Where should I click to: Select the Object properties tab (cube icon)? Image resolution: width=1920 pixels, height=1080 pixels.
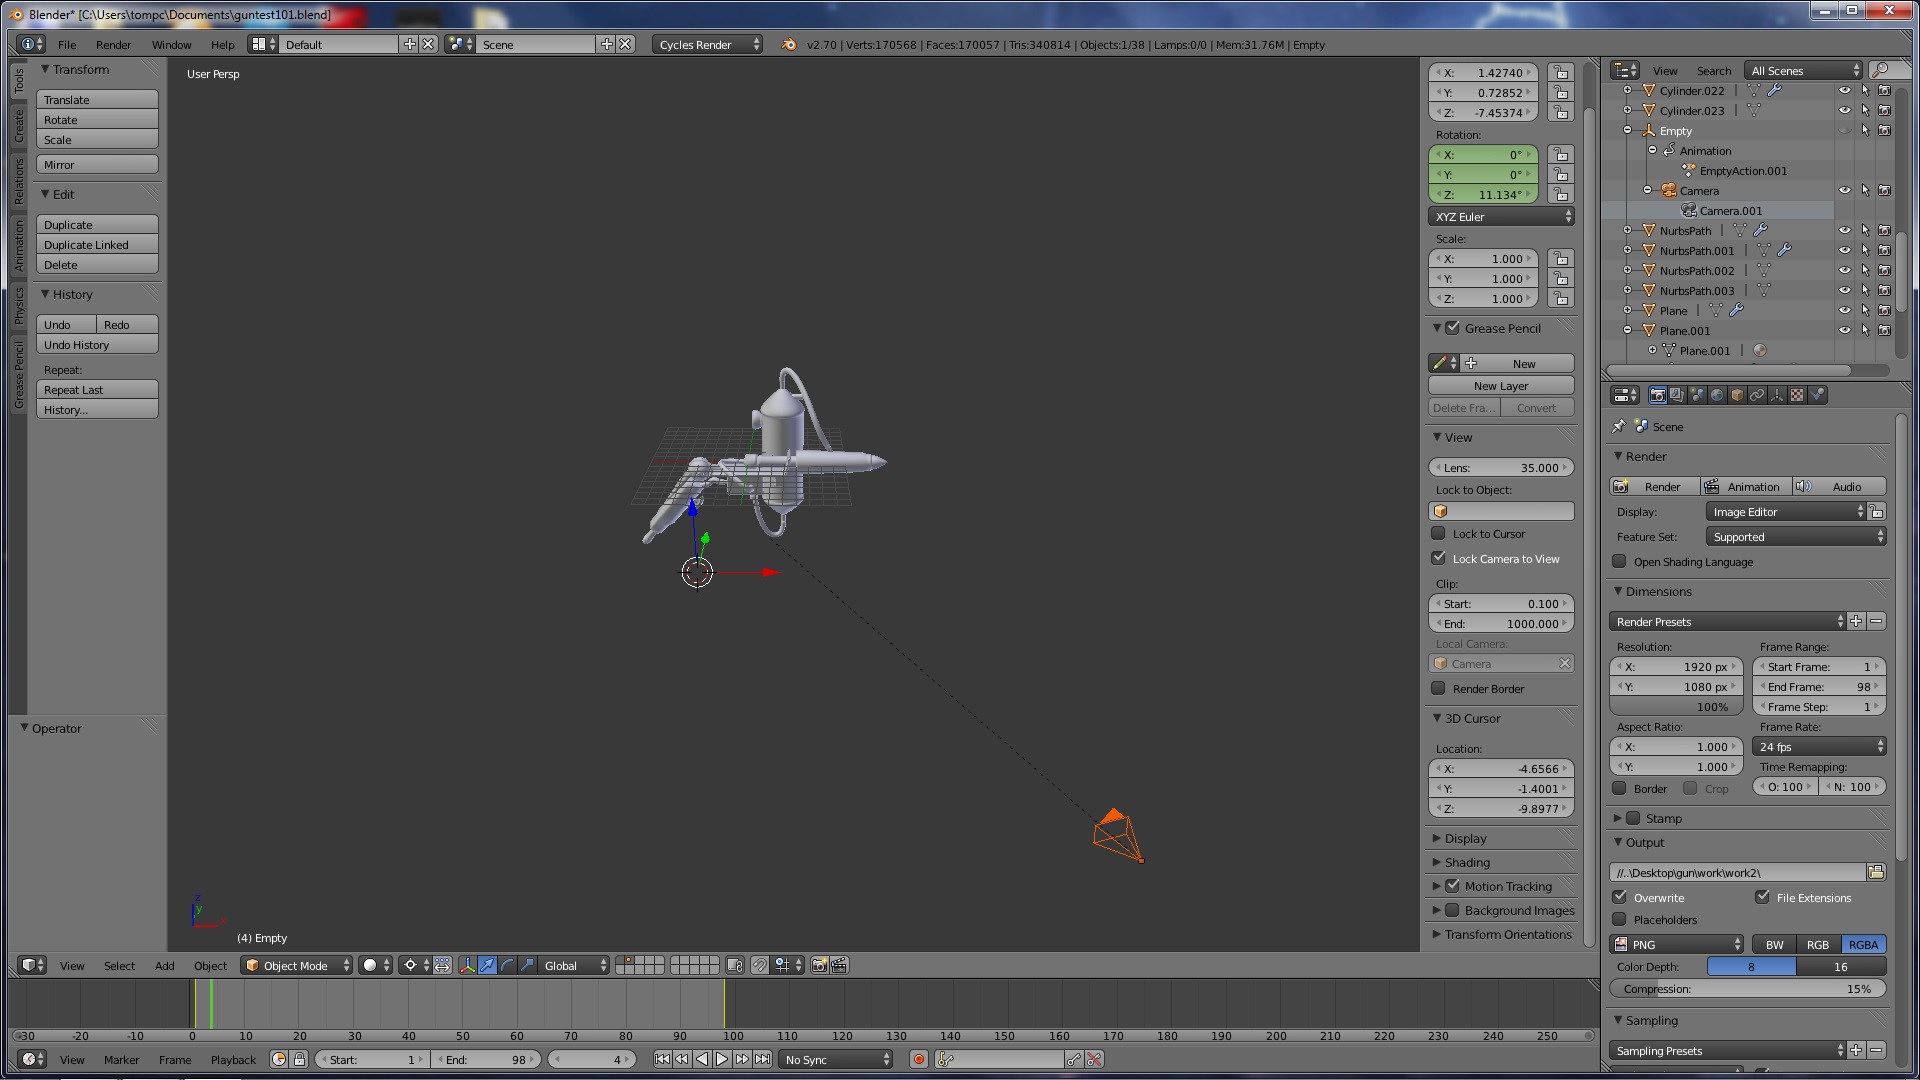[x=1737, y=395]
